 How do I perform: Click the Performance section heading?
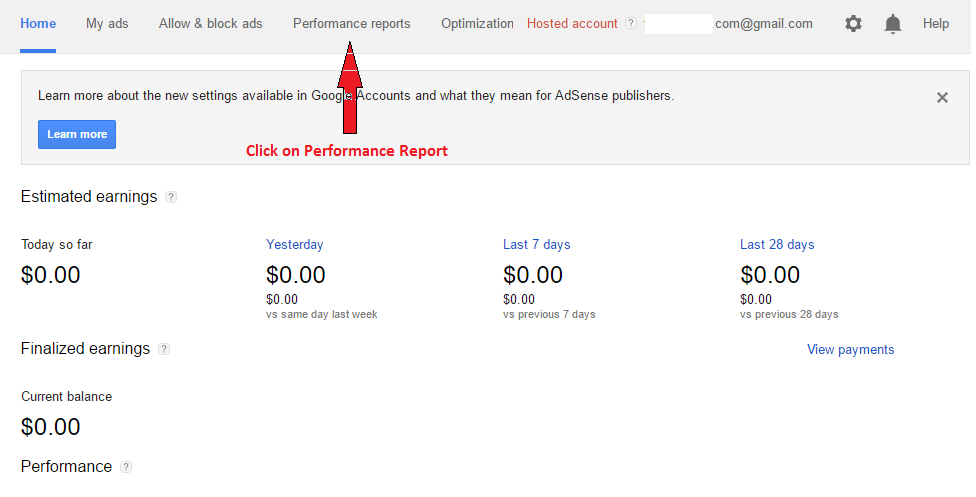click(x=67, y=466)
